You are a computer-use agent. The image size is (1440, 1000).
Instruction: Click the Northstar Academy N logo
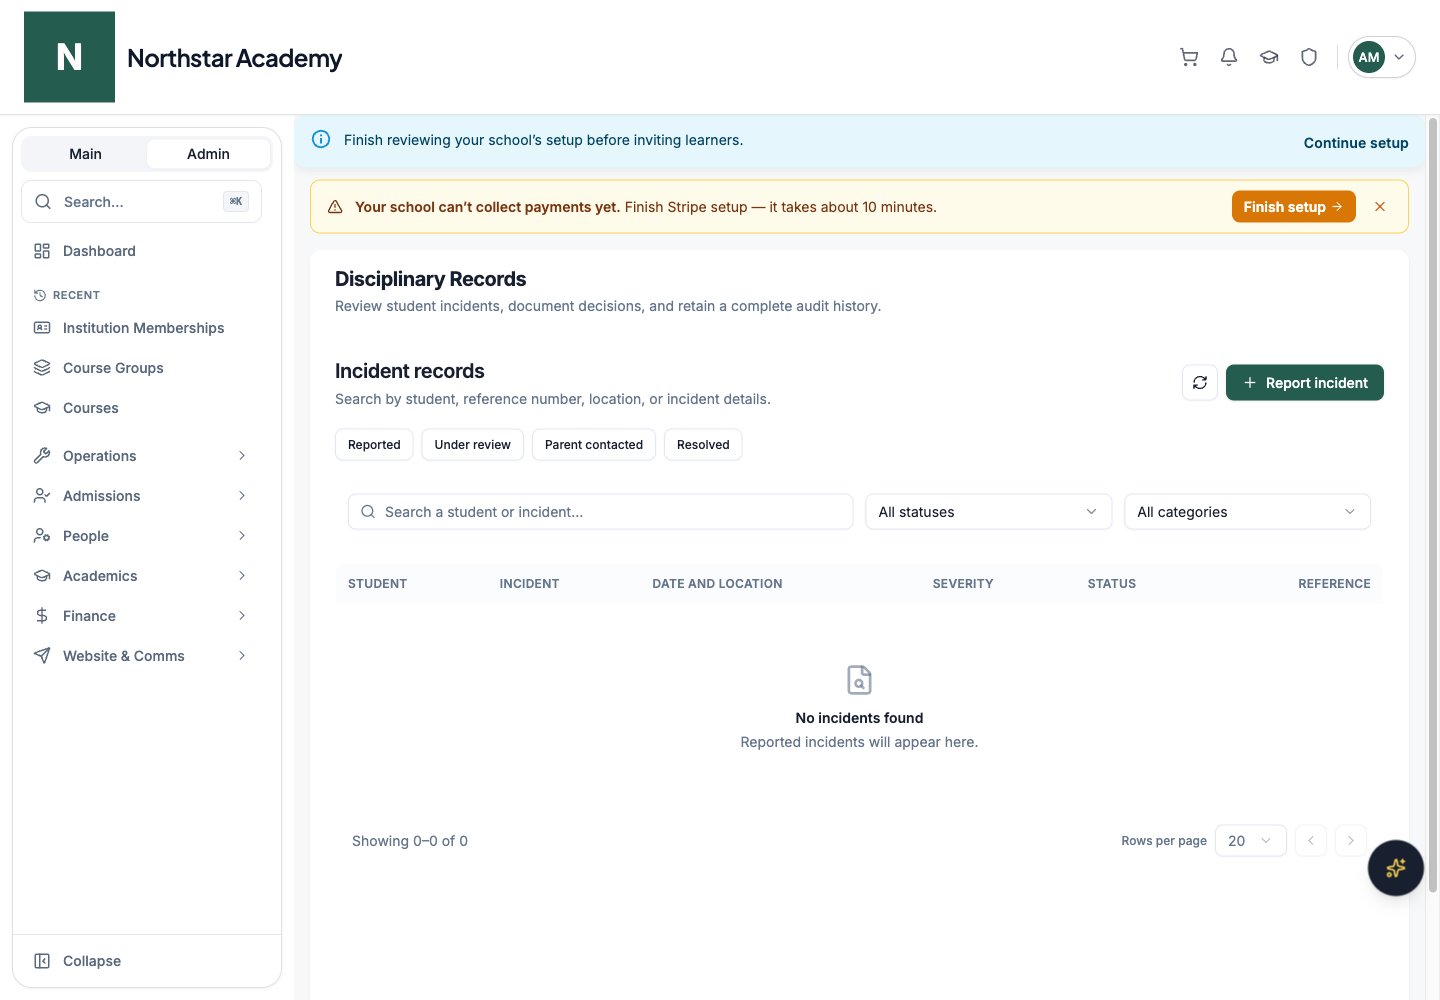coord(69,57)
